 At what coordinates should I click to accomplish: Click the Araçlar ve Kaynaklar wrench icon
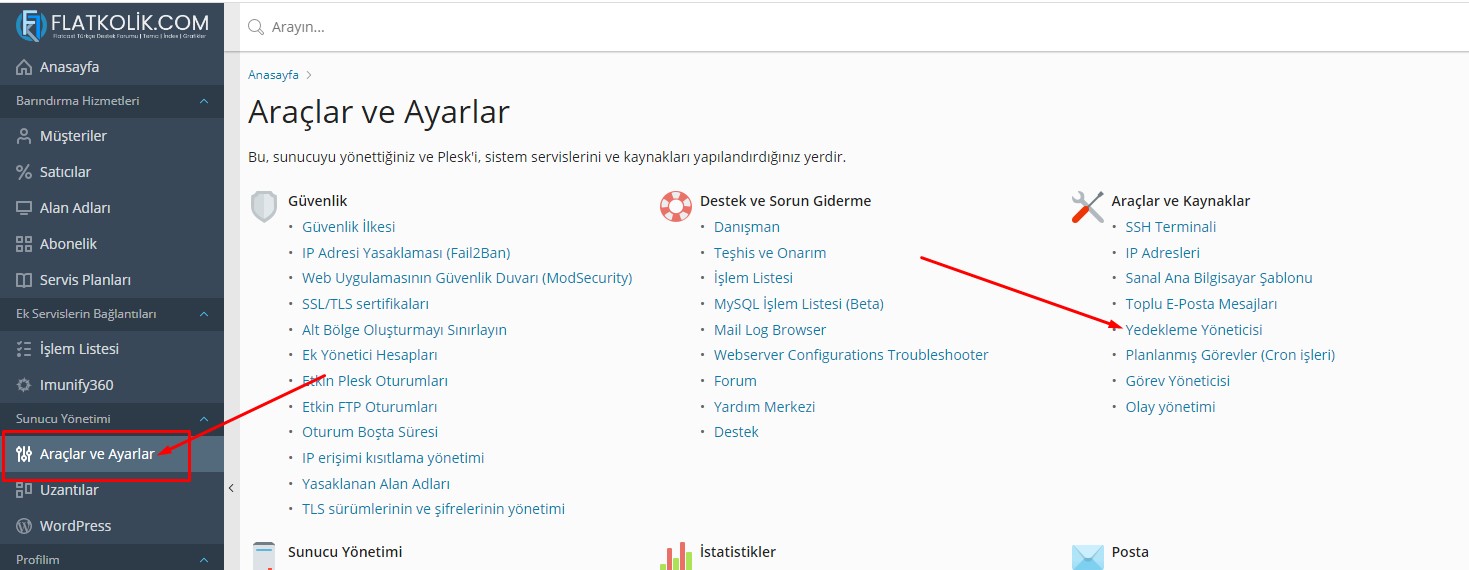pos(1087,207)
